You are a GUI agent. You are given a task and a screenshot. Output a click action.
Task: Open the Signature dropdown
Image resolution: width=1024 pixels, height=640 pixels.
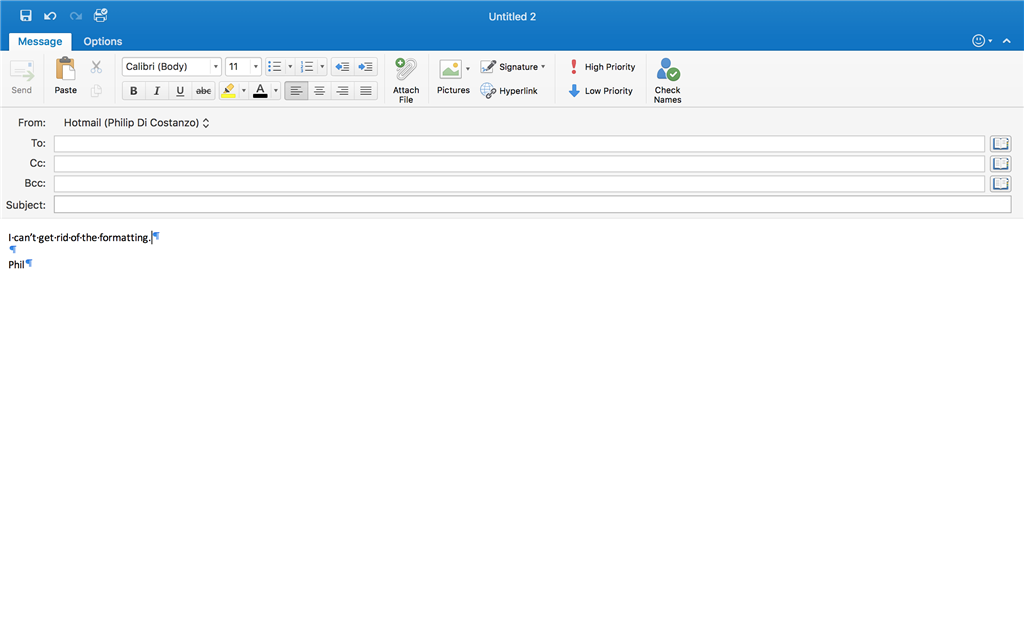coord(513,67)
